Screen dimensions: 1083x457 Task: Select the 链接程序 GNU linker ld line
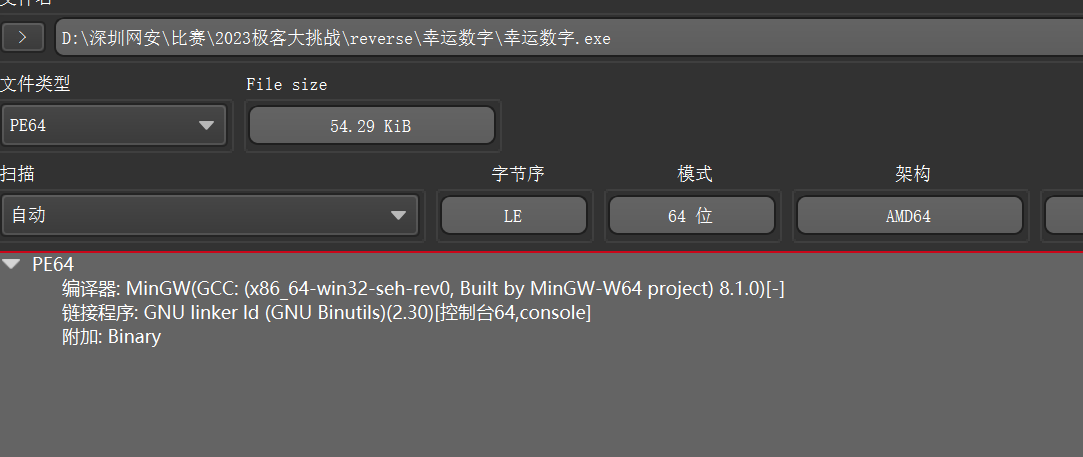326,313
